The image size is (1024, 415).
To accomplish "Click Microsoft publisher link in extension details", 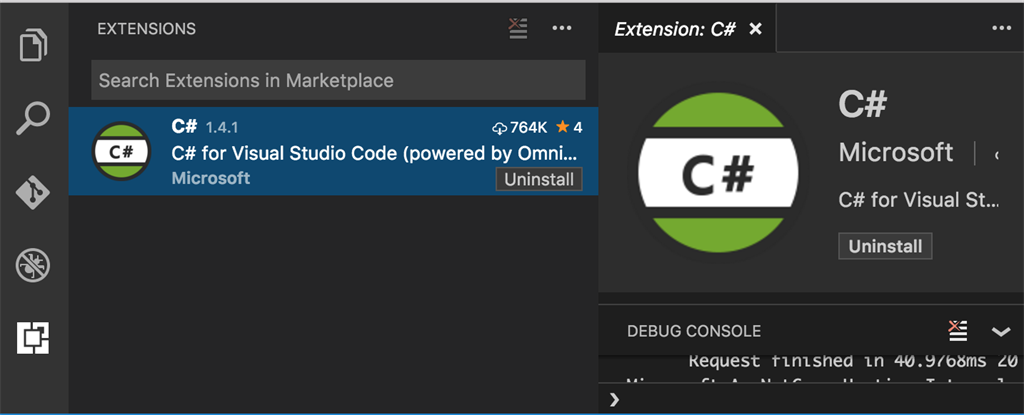I will tap(896, 152).
